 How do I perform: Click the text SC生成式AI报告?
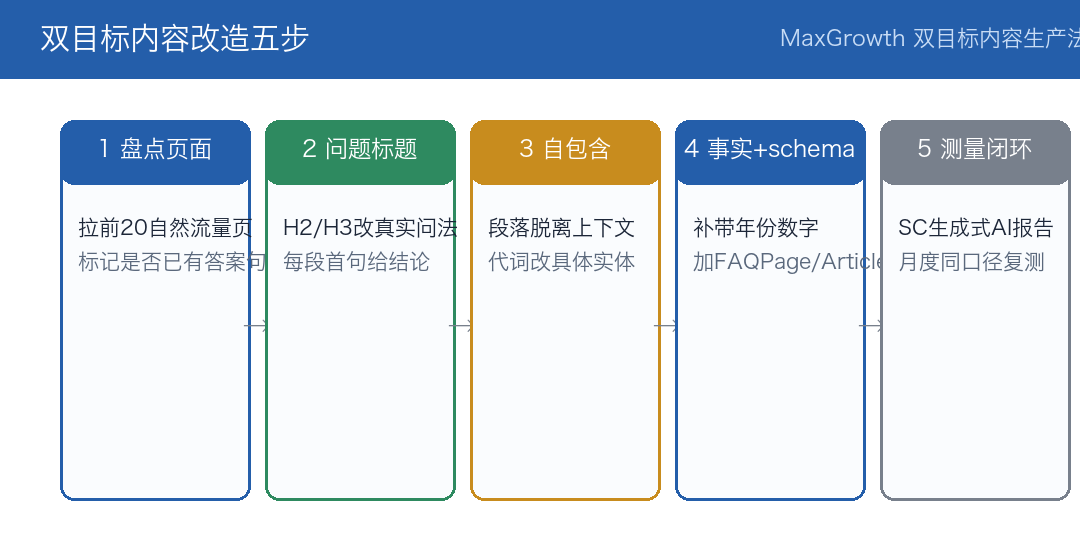[x=976, y=228]
